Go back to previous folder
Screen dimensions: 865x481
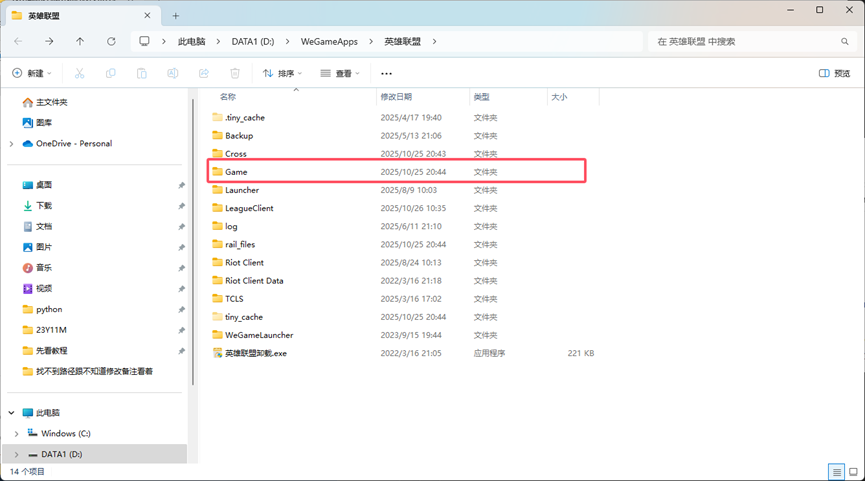coord(18,41)
